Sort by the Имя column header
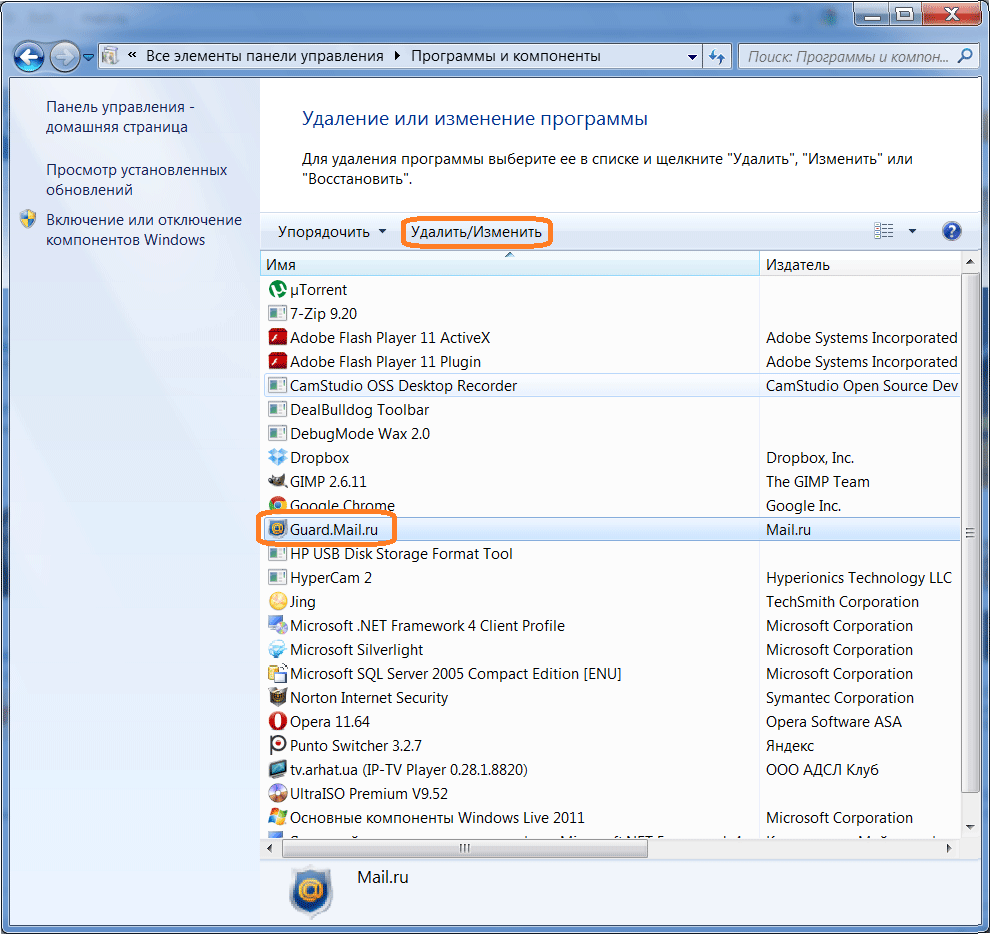The image size is (990, 934). point(510,265)
